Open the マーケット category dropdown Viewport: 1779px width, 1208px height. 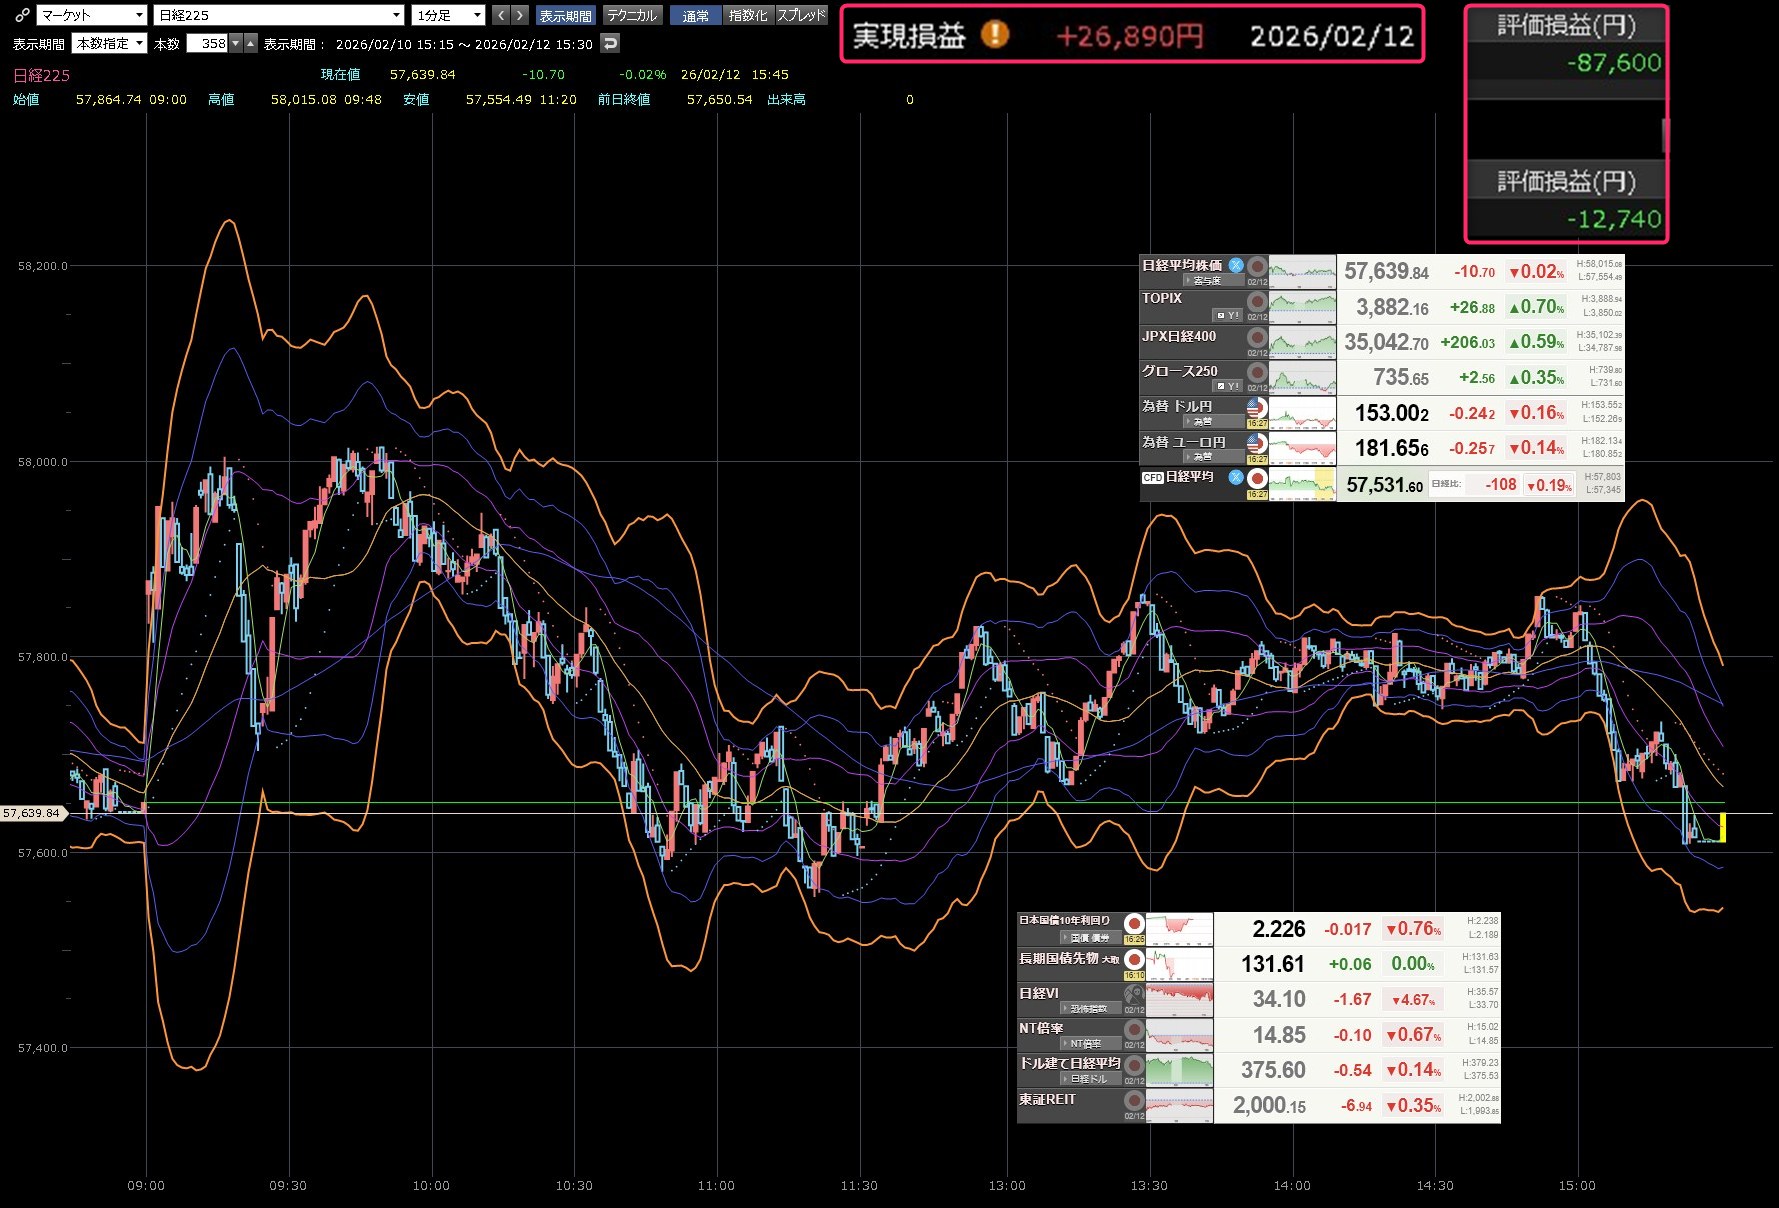[92, 15]
